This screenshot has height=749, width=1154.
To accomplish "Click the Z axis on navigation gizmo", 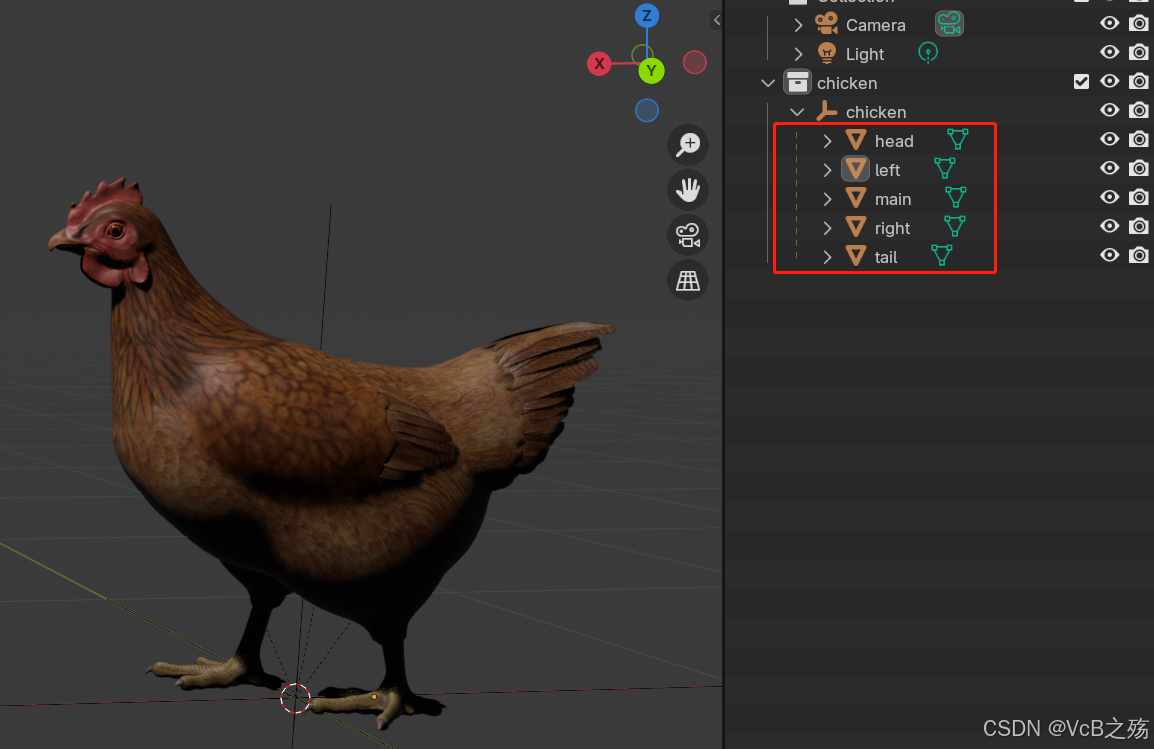I will (x=647, y=15).
